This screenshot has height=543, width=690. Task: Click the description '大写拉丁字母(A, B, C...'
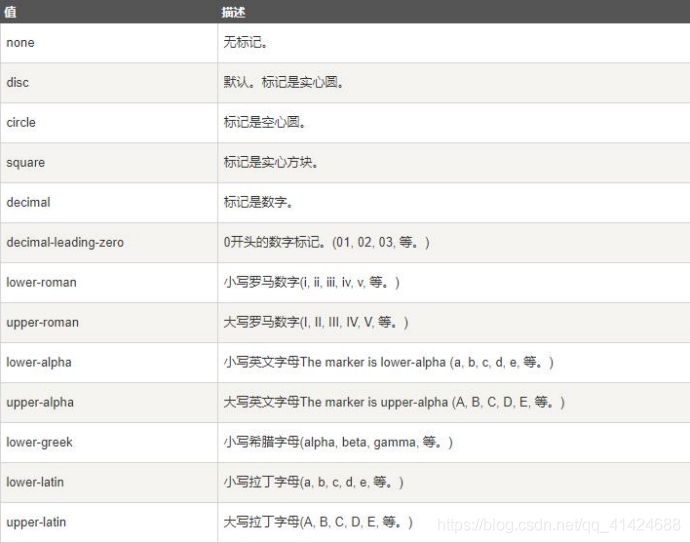pos(318,522)
